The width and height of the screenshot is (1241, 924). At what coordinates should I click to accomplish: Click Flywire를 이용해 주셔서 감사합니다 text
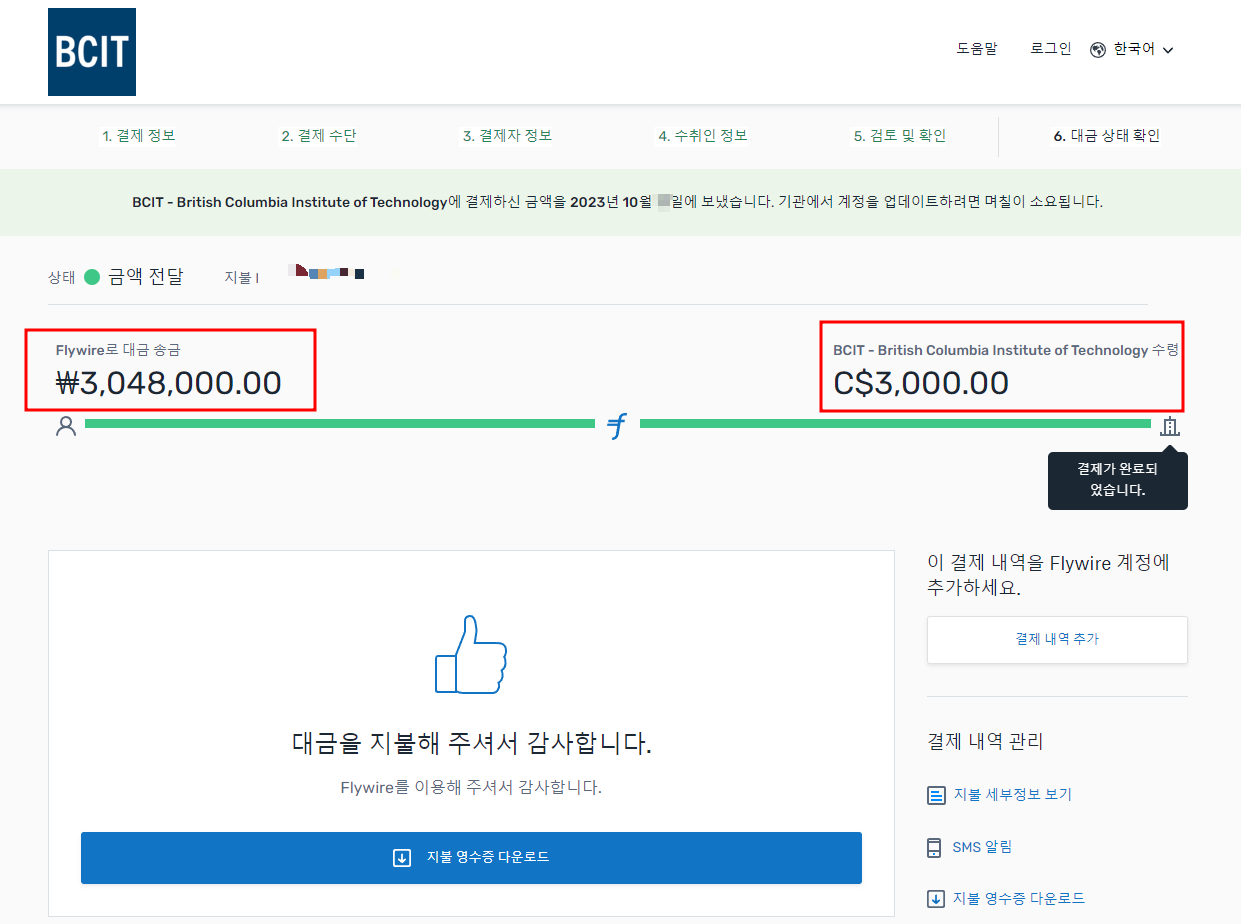[x=471, y=788]
